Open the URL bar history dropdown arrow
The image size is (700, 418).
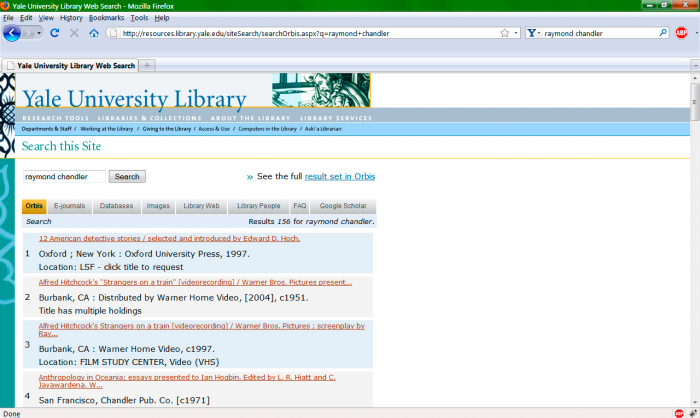(x=516, y=33)
